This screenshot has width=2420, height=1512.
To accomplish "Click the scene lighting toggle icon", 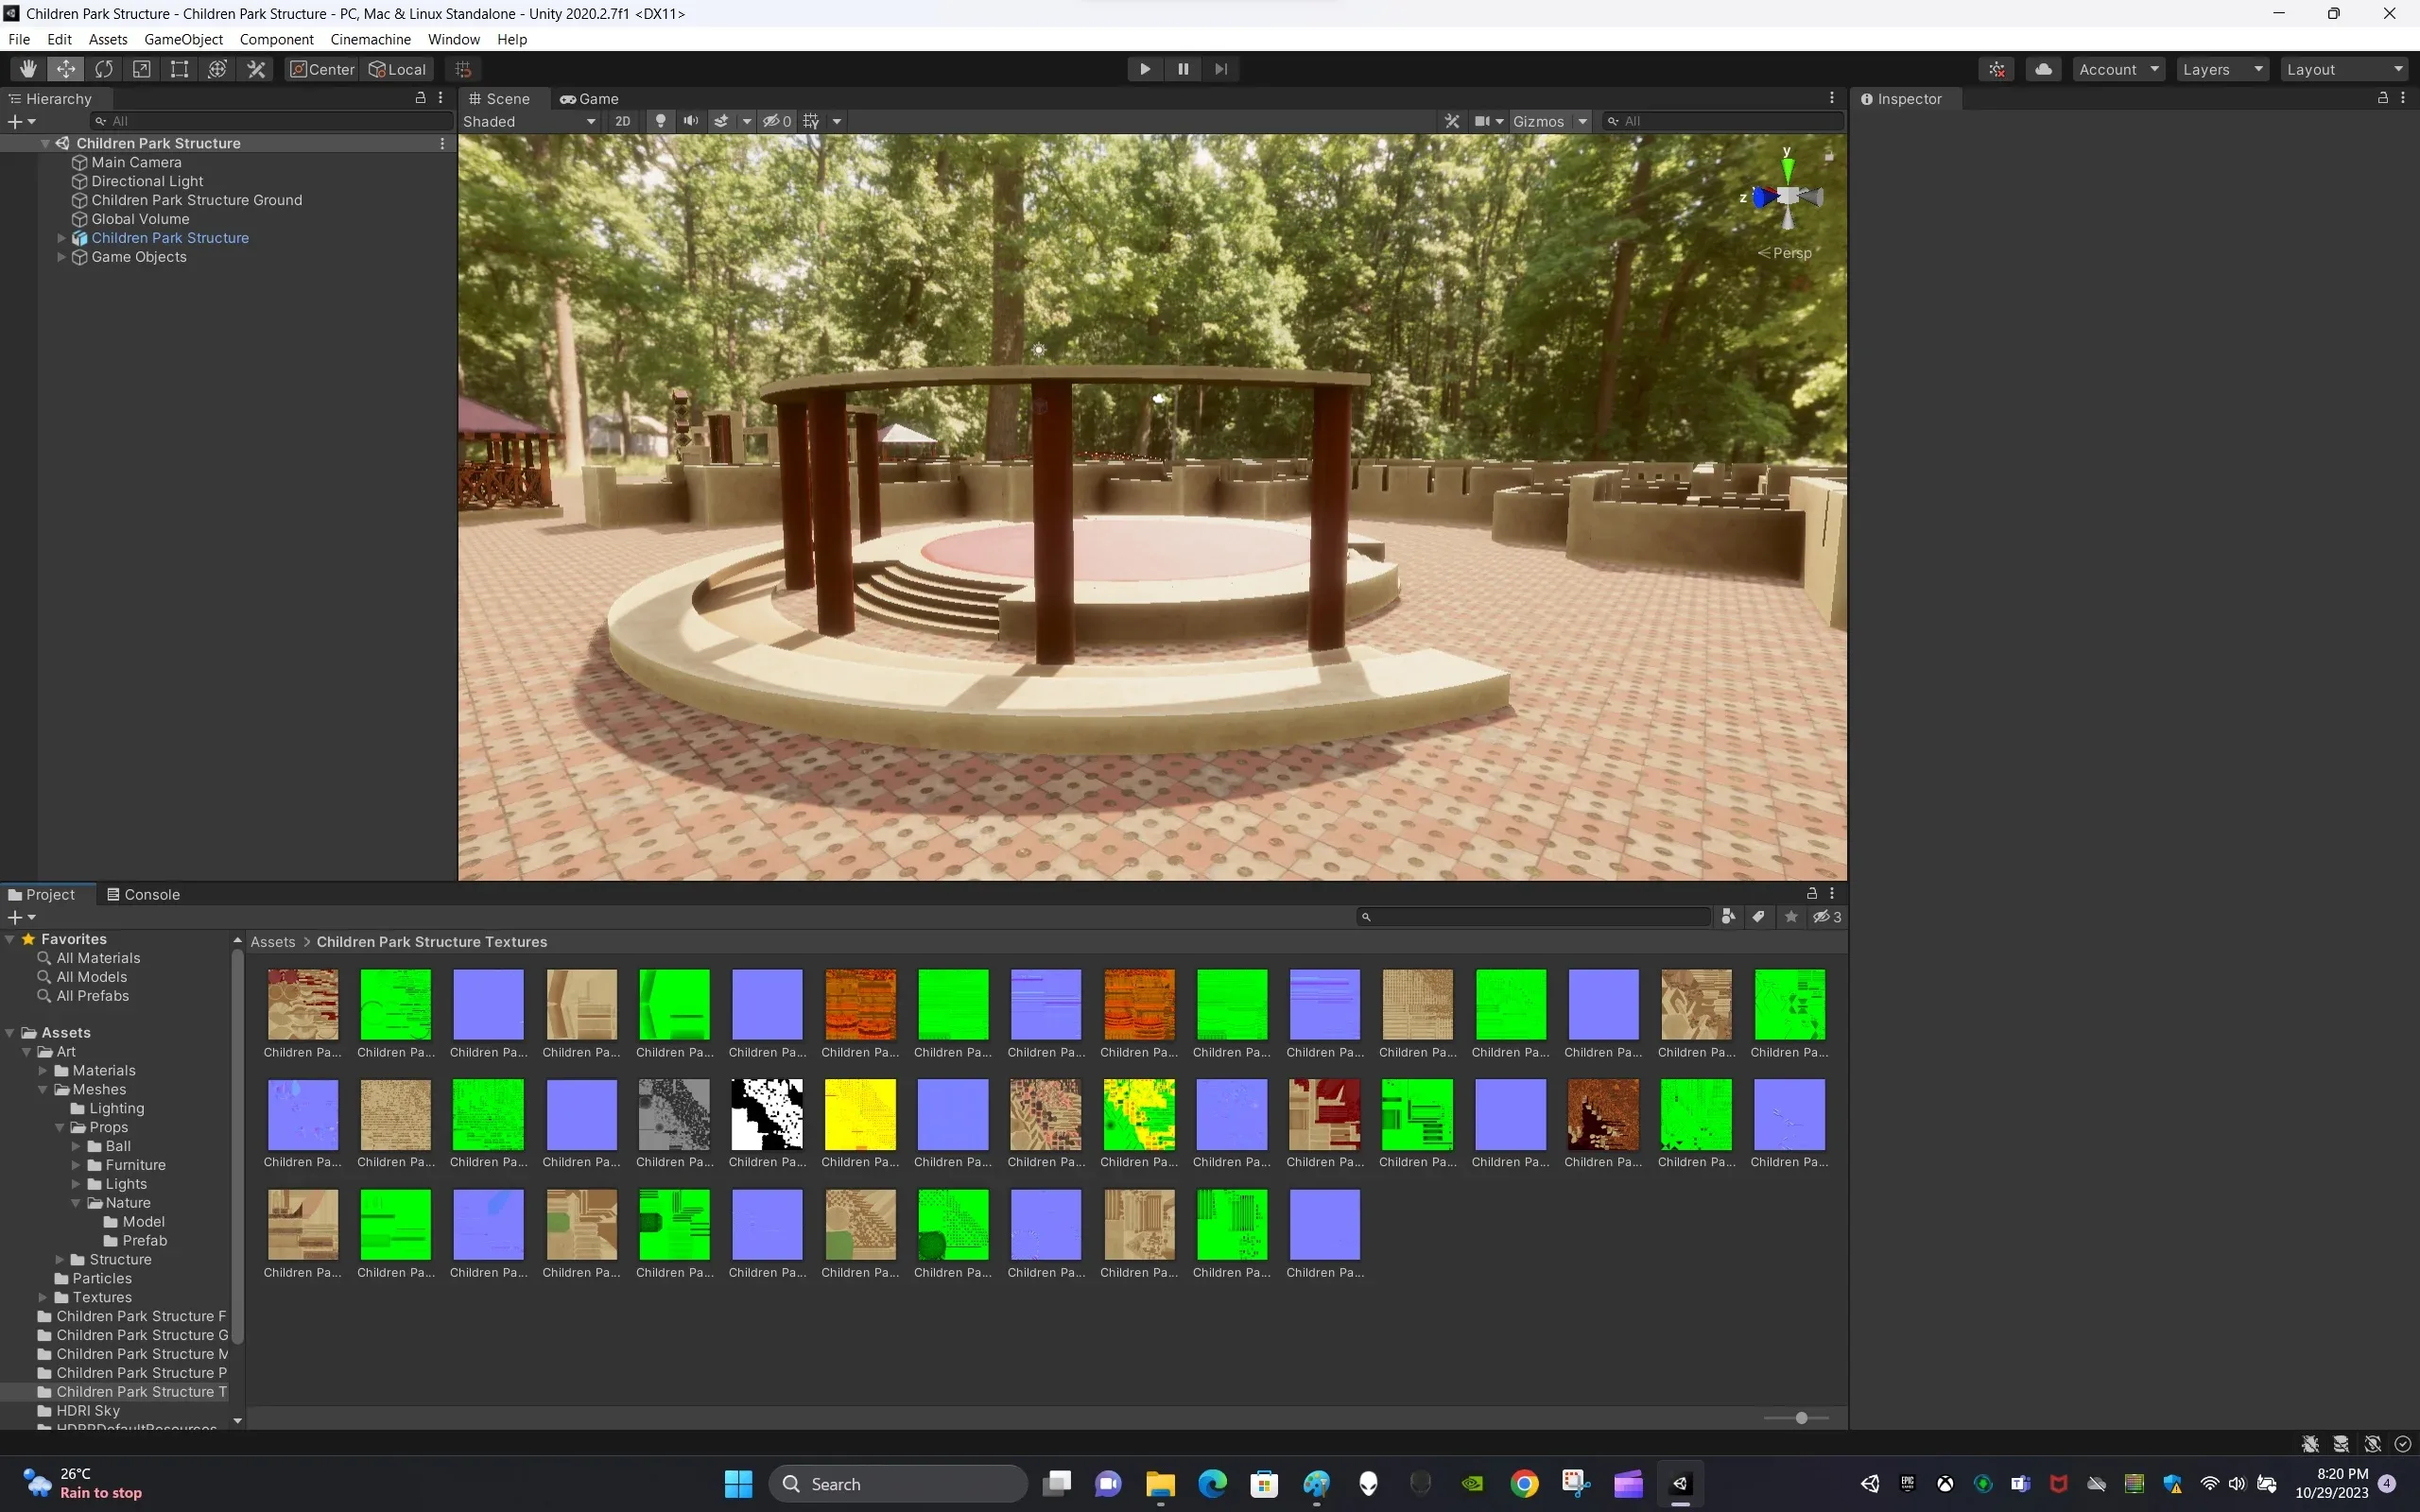I will [x=660, y=120].
